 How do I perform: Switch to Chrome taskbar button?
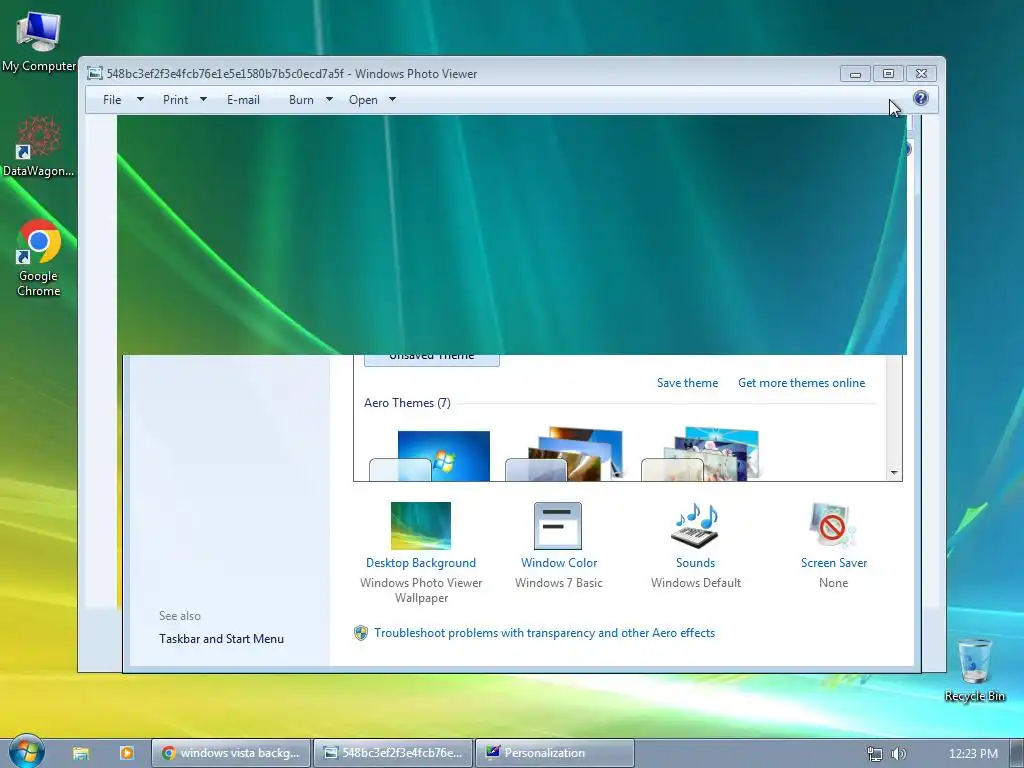click(x=231, y=753)
